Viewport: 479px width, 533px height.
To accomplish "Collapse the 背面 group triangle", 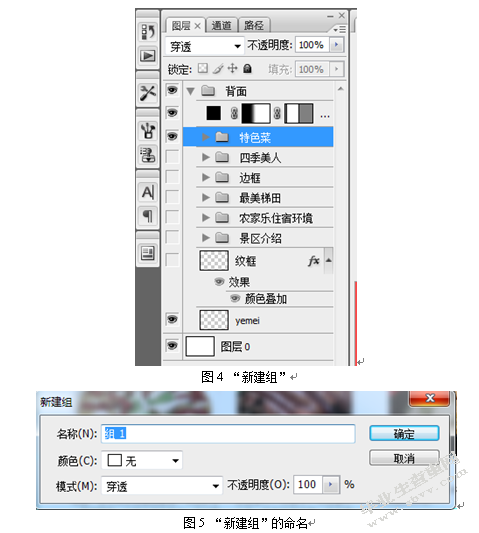I will point(190,91).
